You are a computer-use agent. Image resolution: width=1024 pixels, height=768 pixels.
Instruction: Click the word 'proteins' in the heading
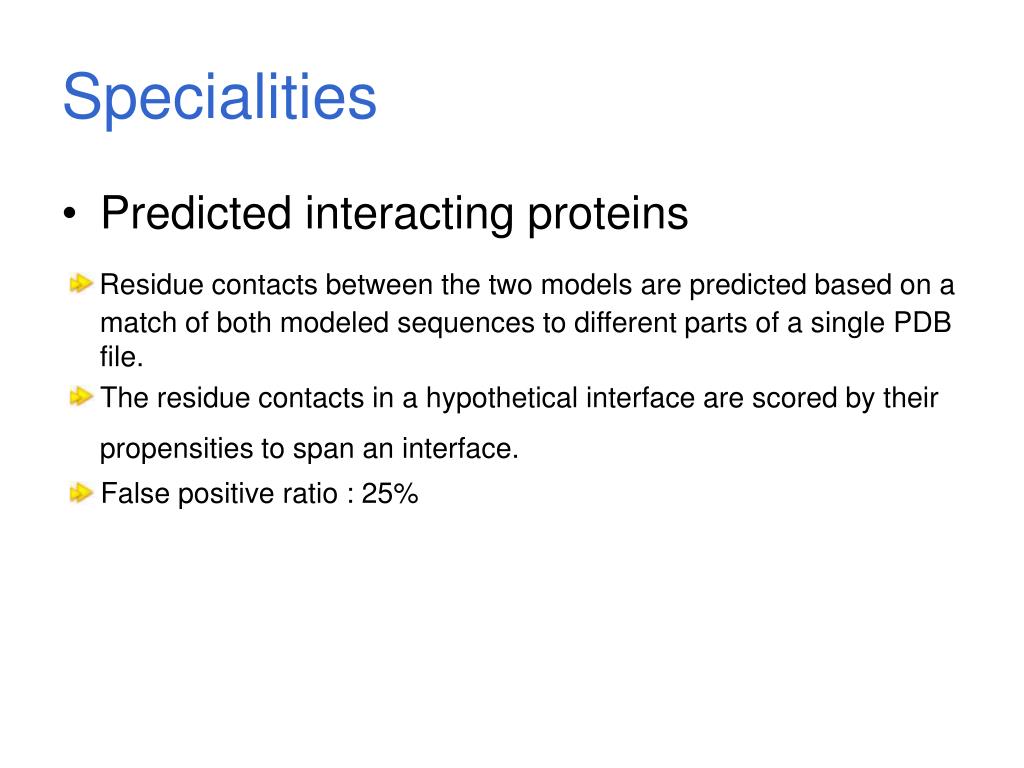coord(607,216)
